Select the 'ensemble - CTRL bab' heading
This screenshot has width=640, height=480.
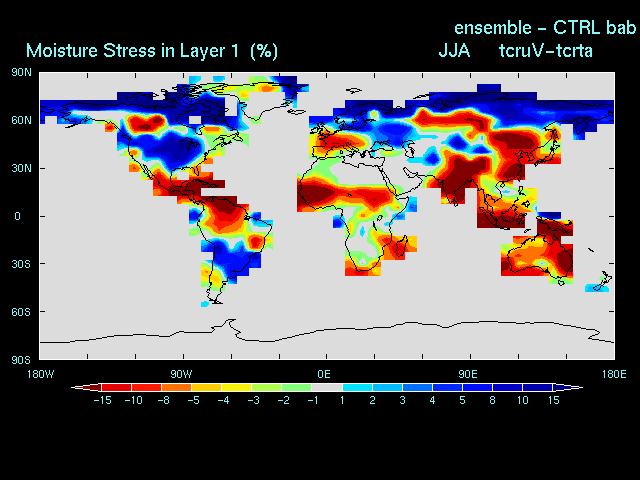[x=545, y=28]
